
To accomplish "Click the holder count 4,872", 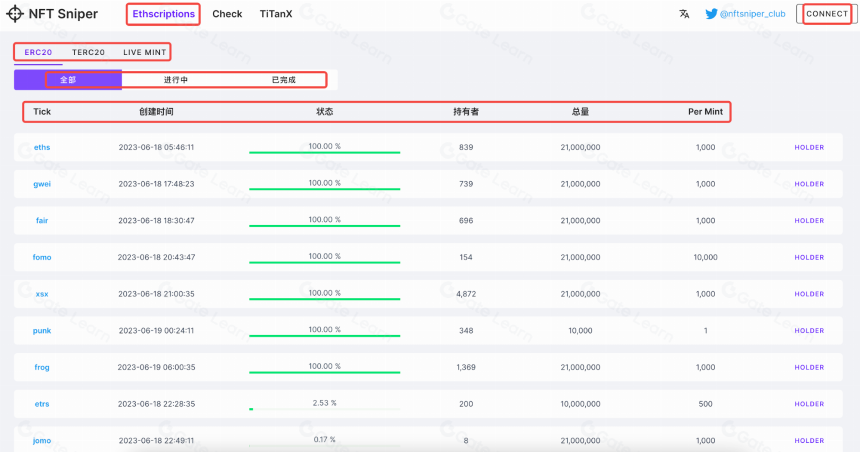I will [466, 294].
